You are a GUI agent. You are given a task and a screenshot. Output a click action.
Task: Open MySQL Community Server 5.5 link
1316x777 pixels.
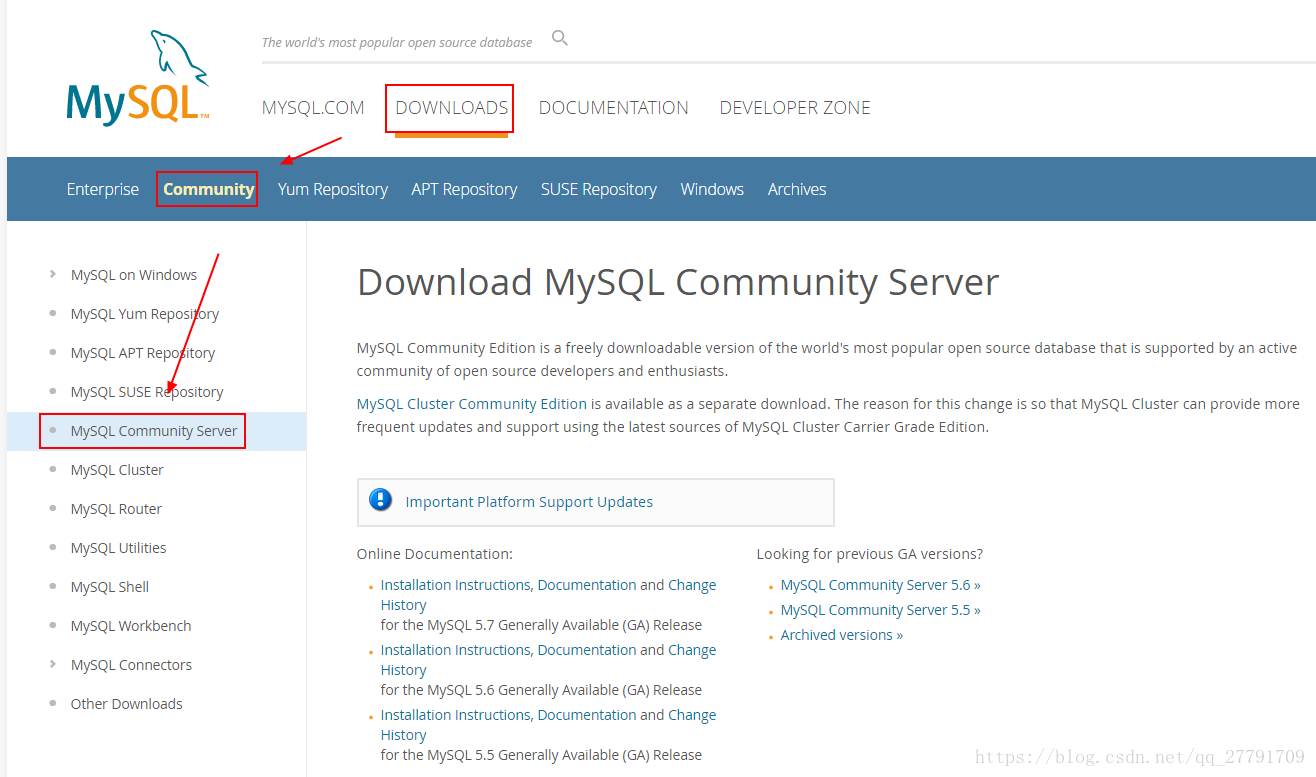(x=880, y=610)
